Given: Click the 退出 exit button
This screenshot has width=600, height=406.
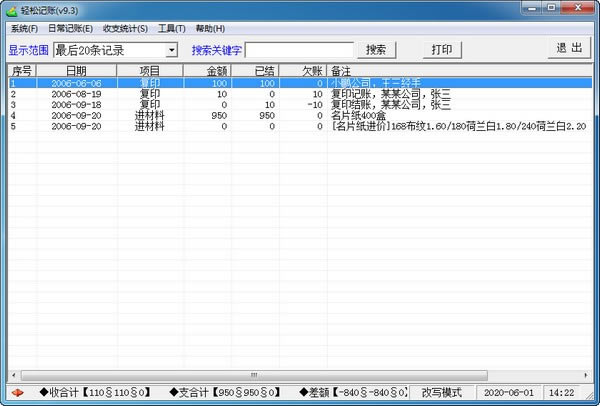Looking at the screenshot, I should pos(569,49).
